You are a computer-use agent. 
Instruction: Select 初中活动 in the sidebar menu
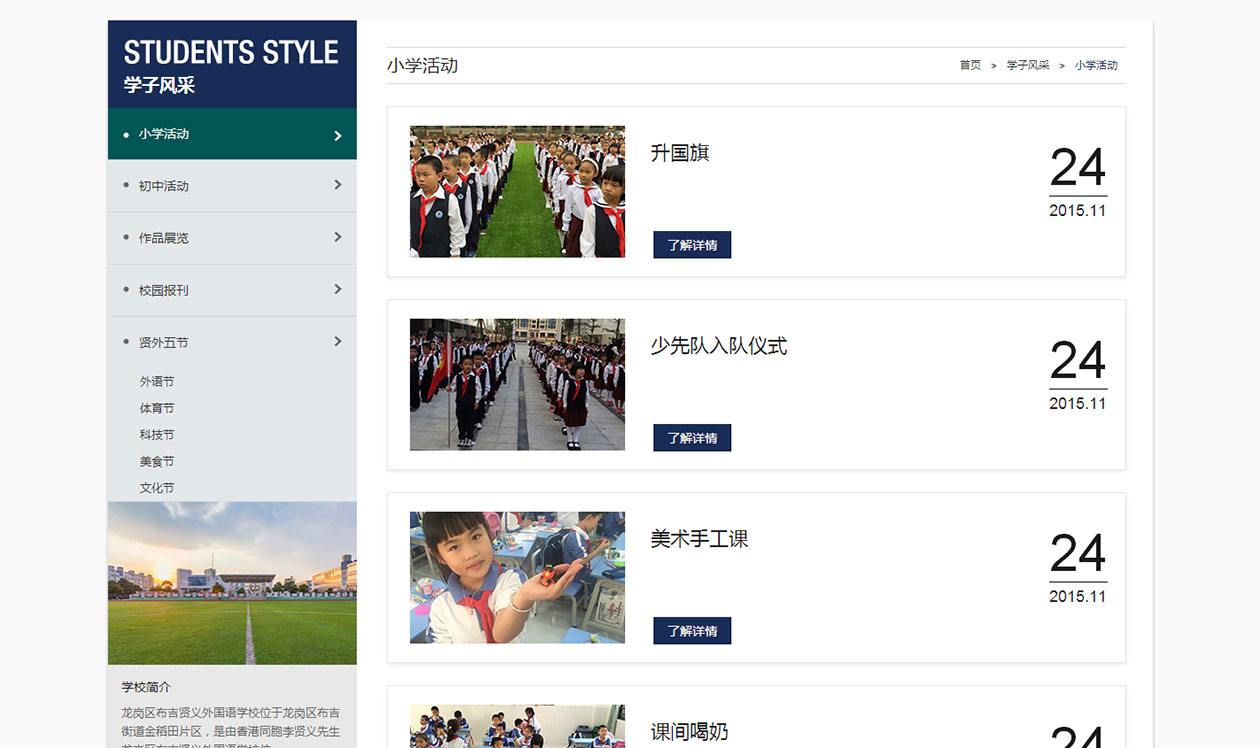232,186
